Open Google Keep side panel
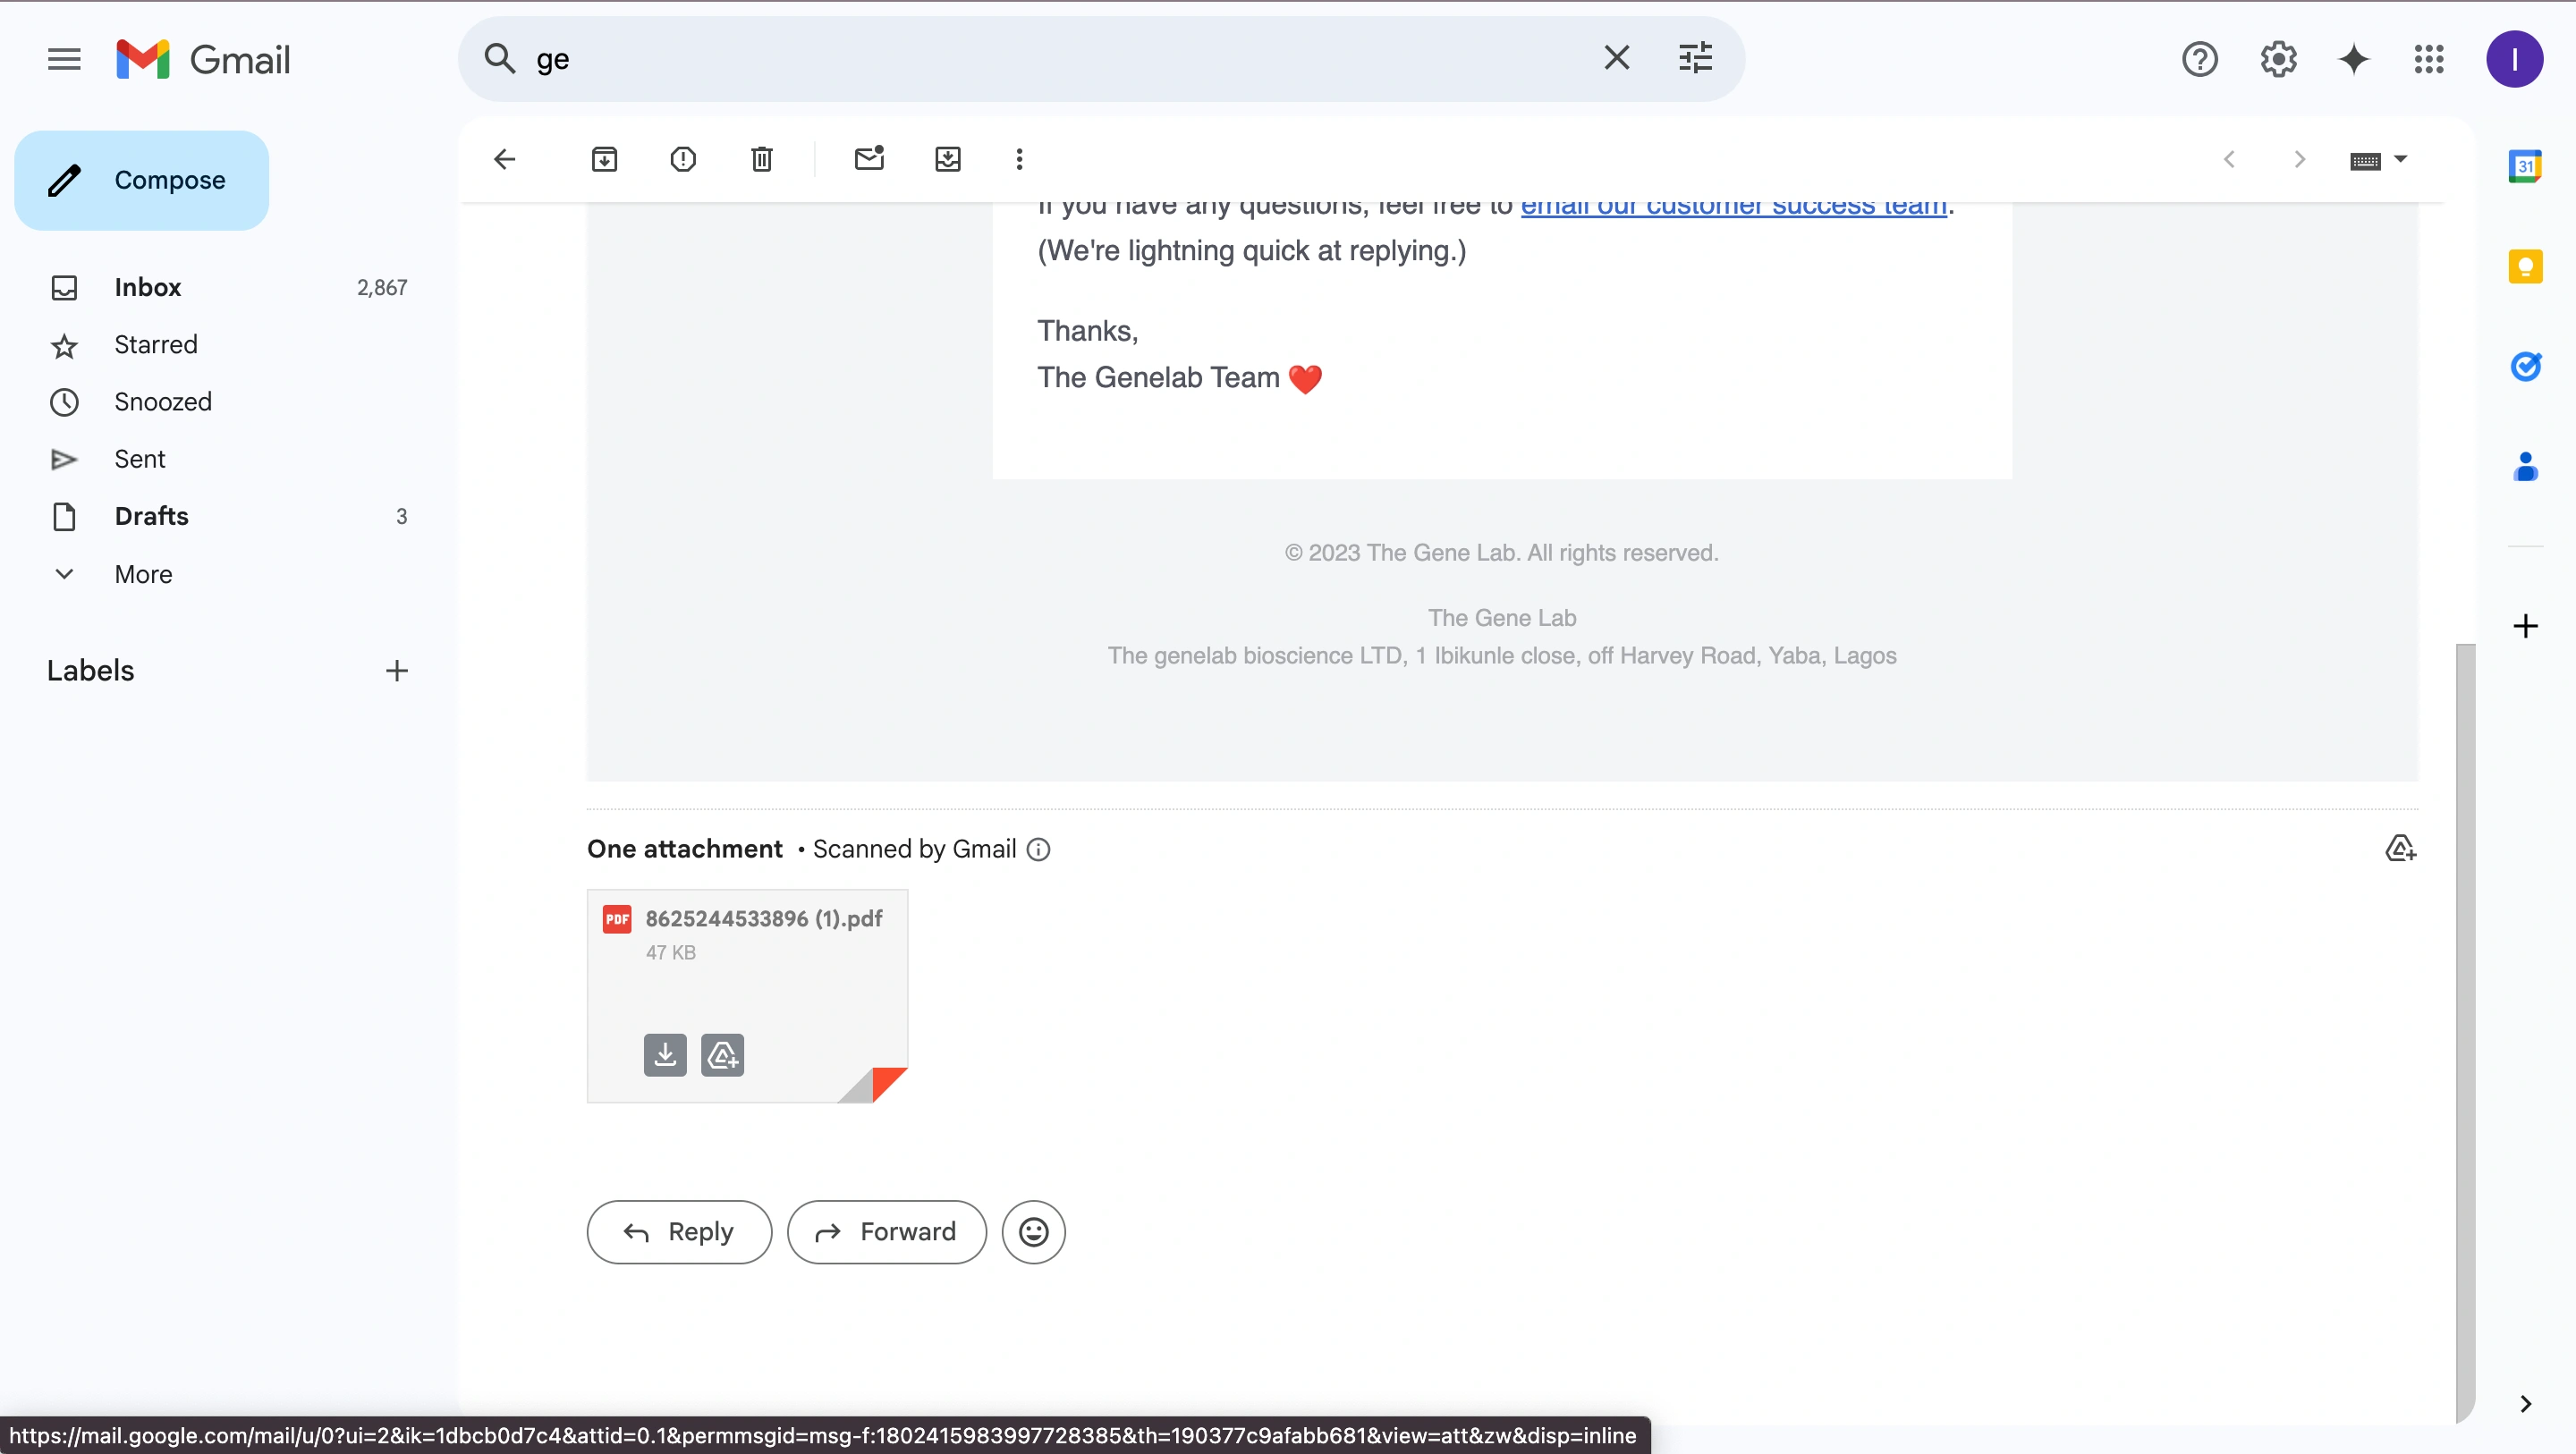The height and width of the screenshot is (1454, 2576). point(2527,265)
